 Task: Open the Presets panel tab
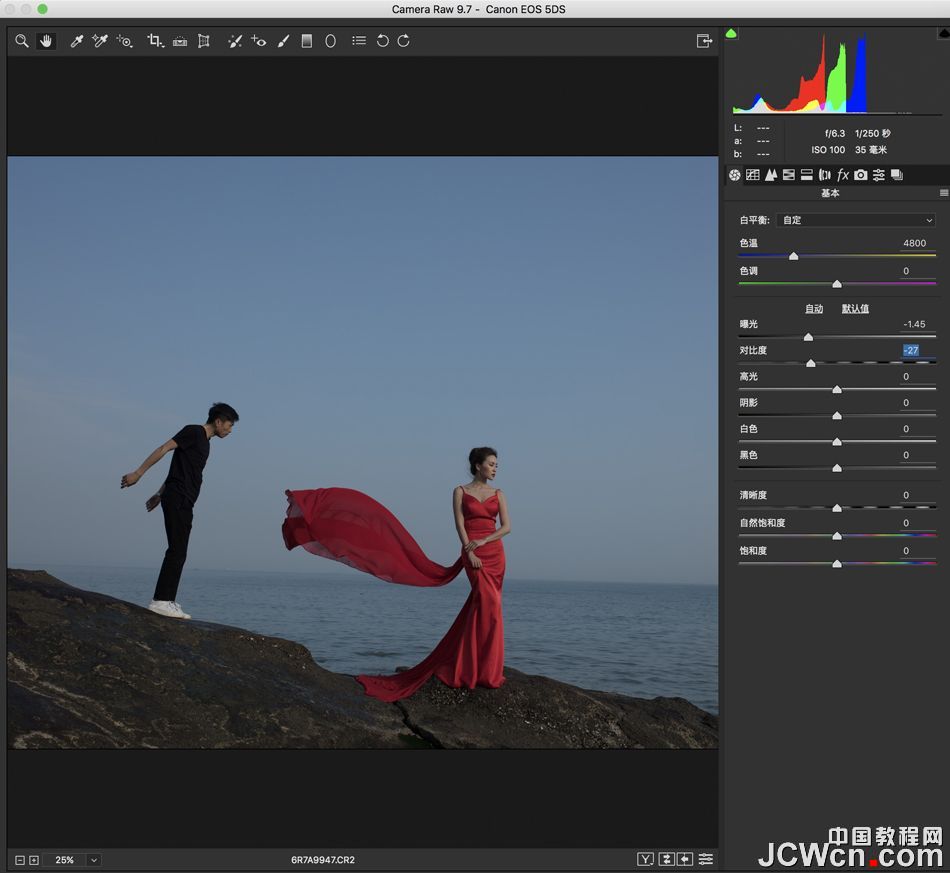tap(879, 175)
